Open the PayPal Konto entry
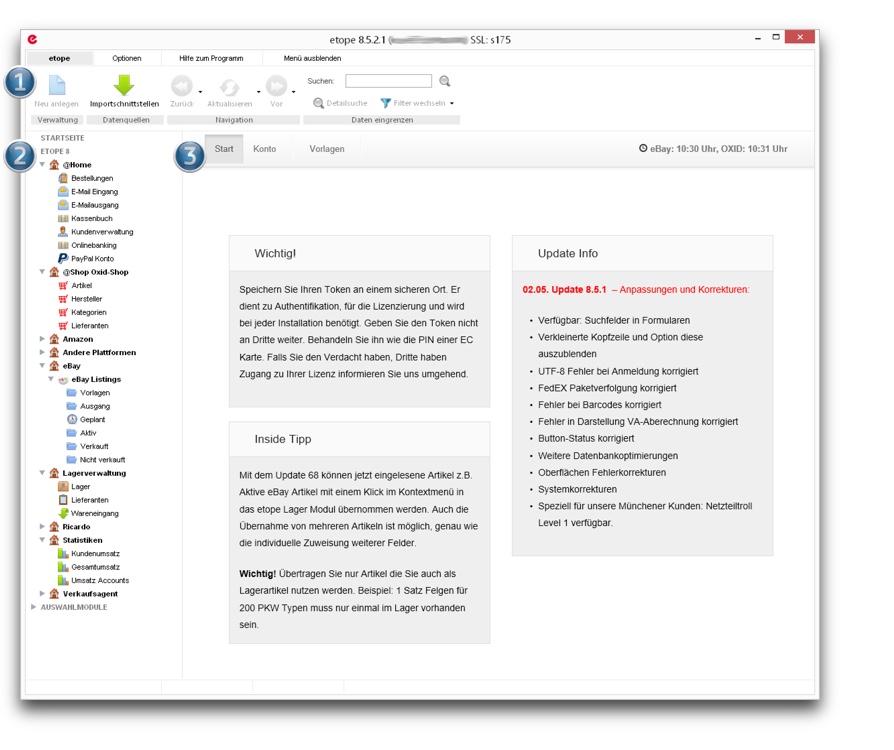 pyautogui.click(x=92, y=258)
